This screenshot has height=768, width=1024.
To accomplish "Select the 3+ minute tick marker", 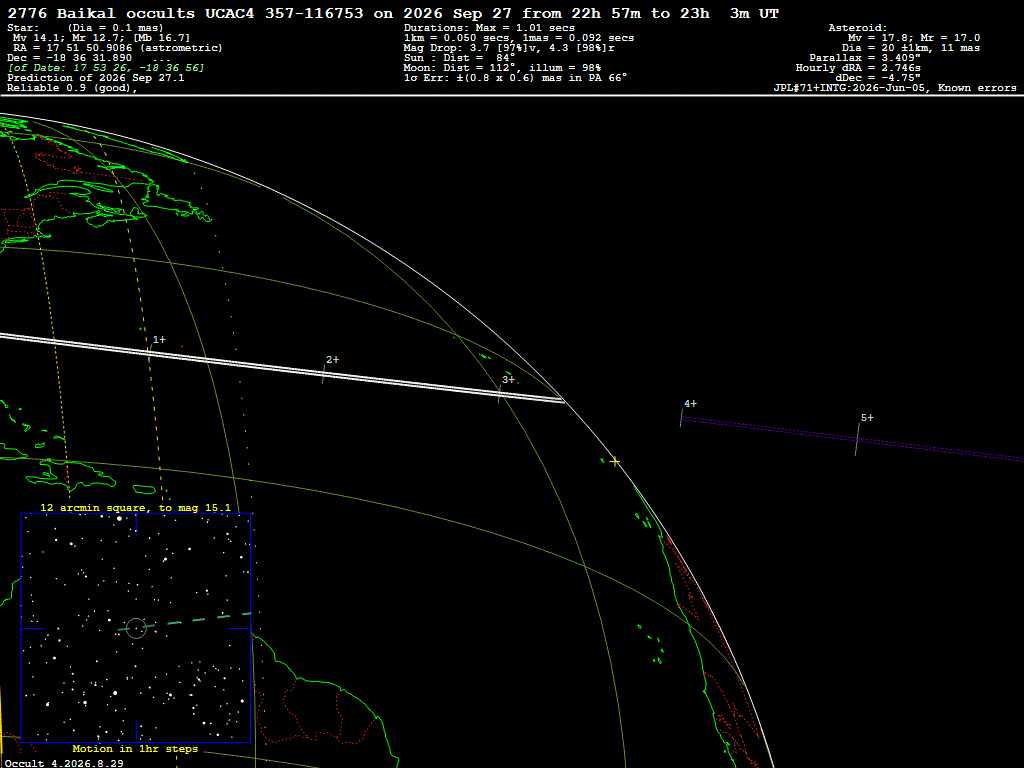I will click(508, 379).
